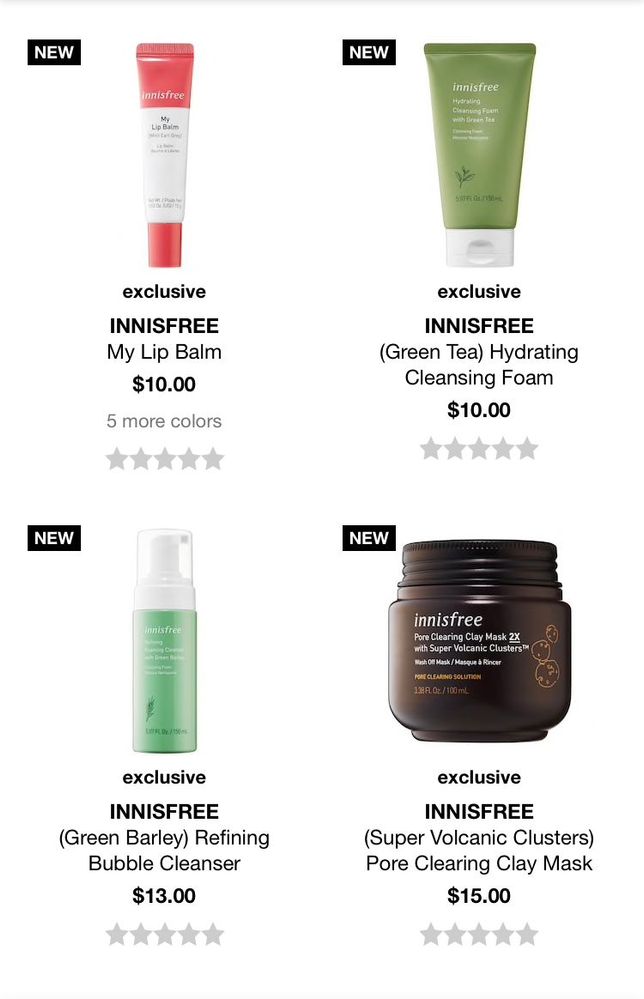Click the NEW badge on Bubble Cleanser
This screenshot has height=999, width=644.
click(54, 538)
